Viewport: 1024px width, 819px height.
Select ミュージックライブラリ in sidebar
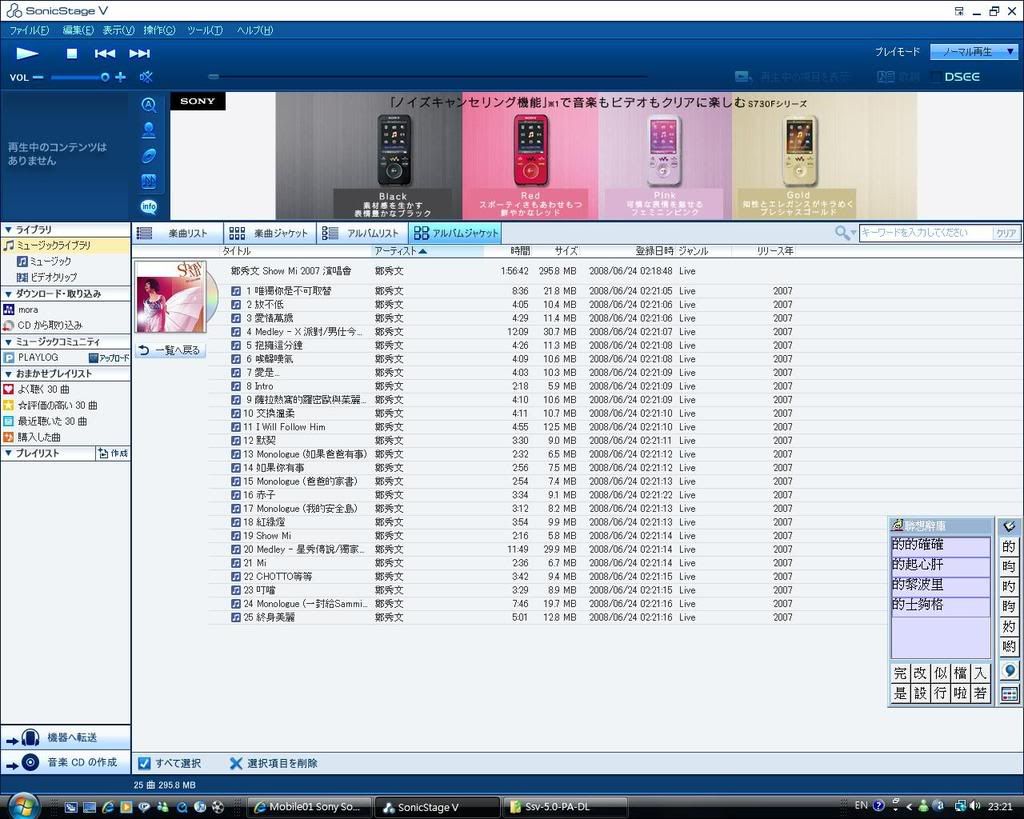pos(65,246)
